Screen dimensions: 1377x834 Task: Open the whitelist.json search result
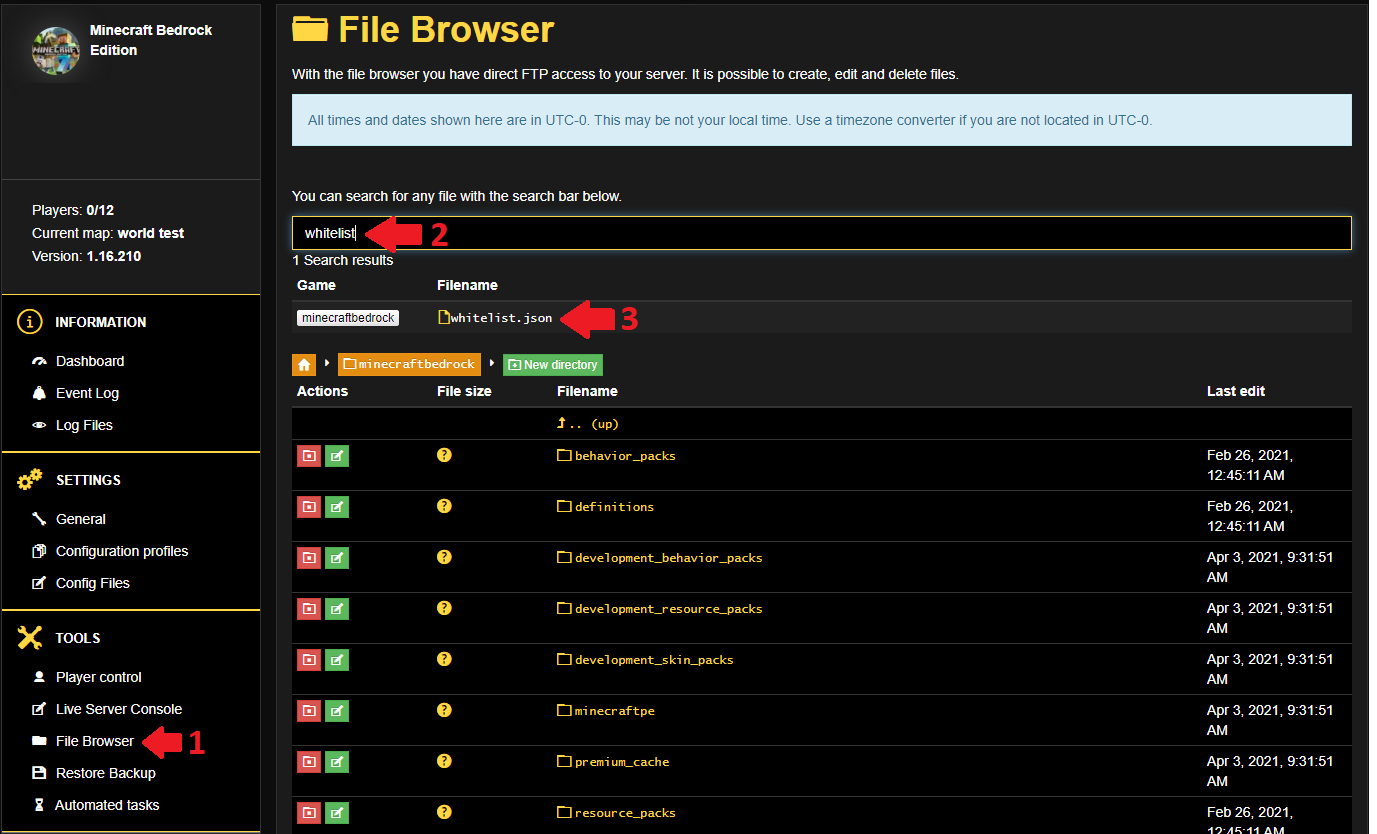tap(500, 318)
